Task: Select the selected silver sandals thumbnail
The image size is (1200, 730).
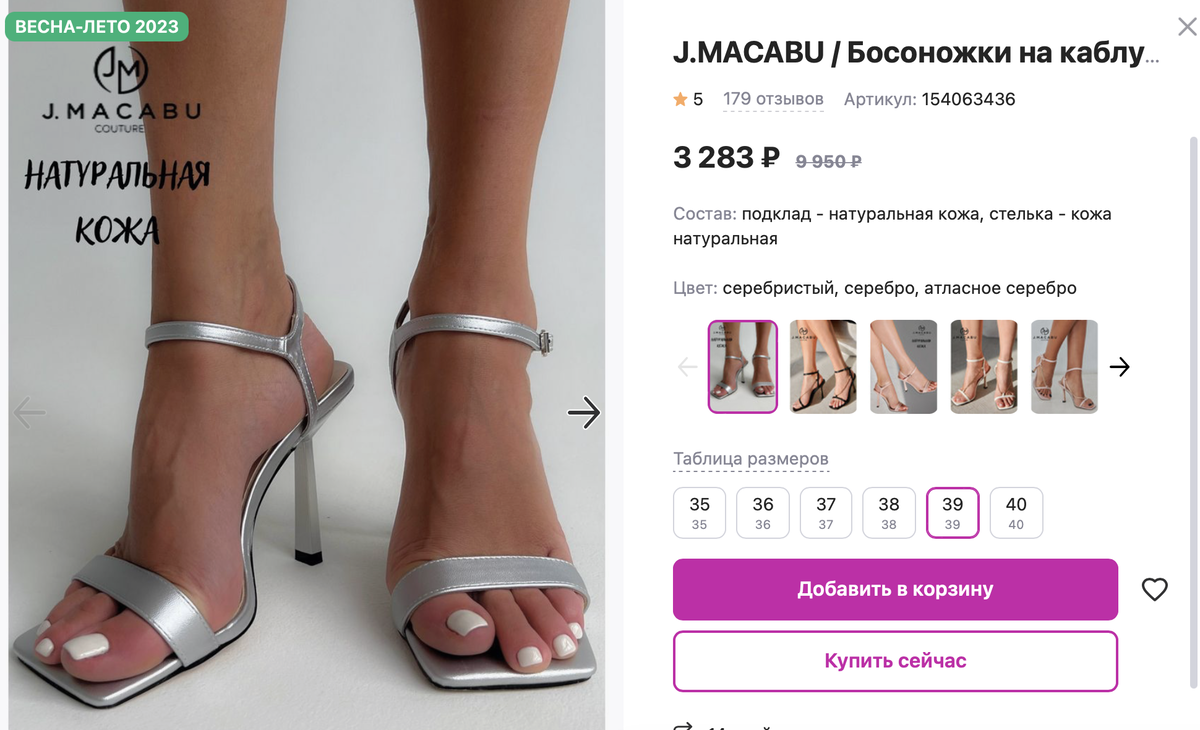Action: [x=743, y=367]
